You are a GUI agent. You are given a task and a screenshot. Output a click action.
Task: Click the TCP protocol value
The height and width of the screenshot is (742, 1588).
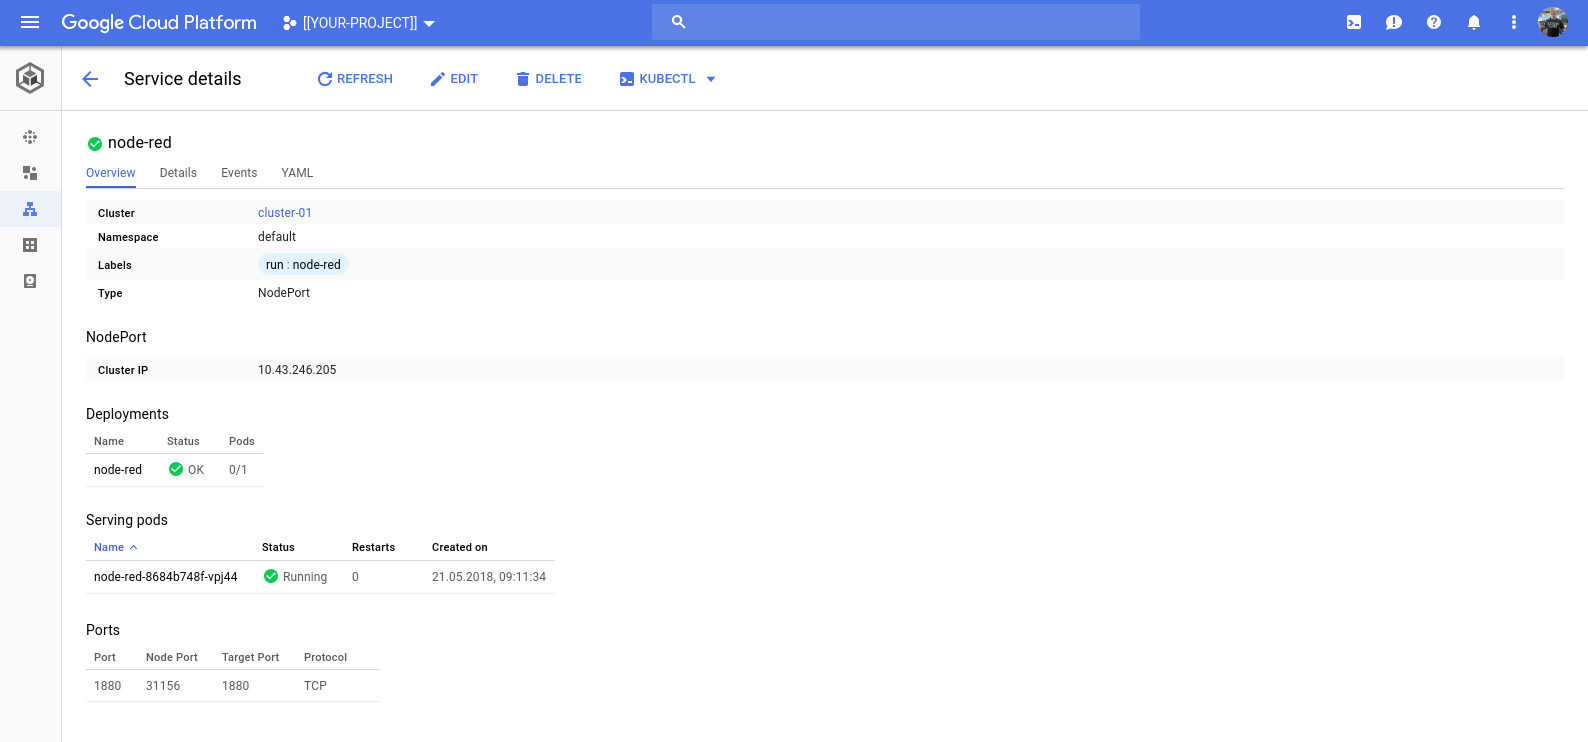coord(315,686)
